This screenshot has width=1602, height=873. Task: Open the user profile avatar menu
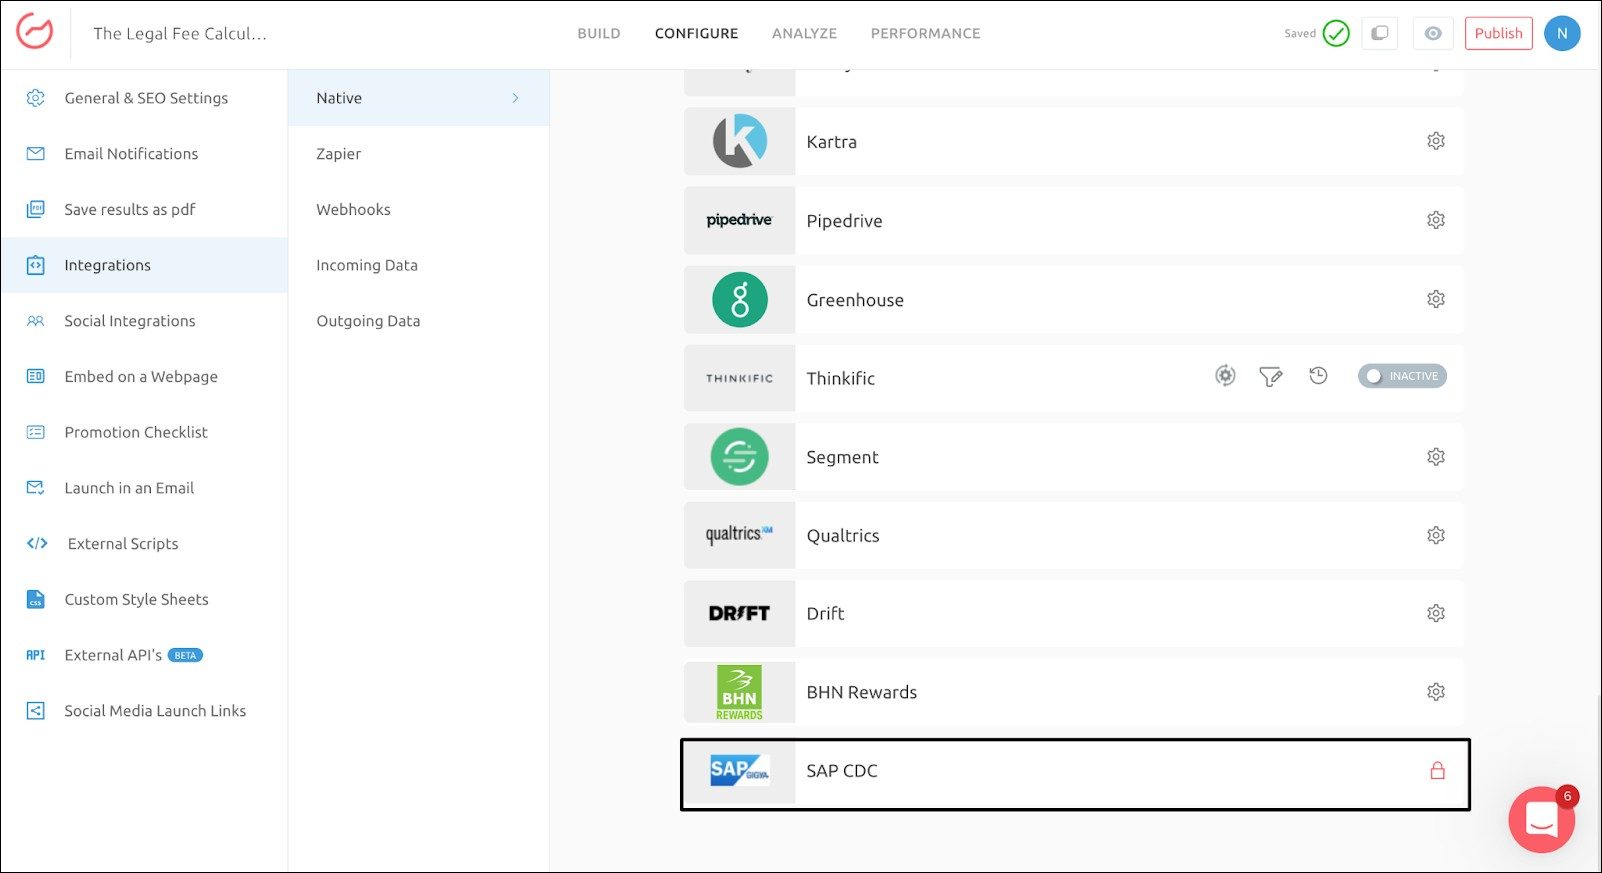[1561, 33]
